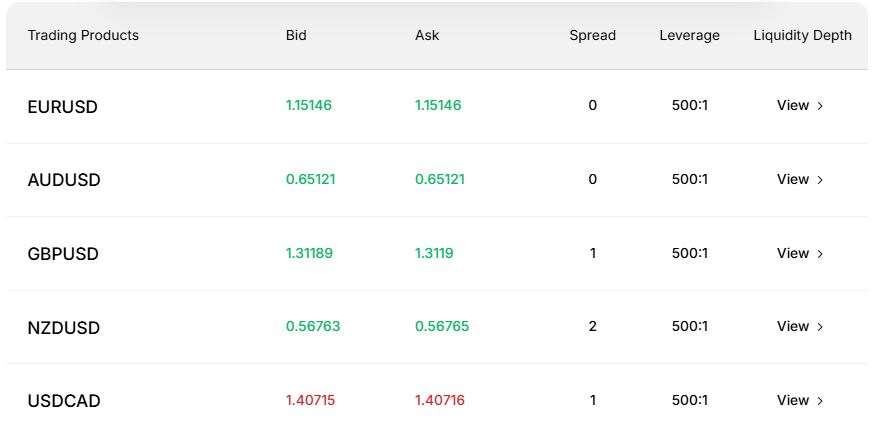Click the NZDUSD spread value 2
The height and width of the screenshot is (429, 890).
[593, 326]
